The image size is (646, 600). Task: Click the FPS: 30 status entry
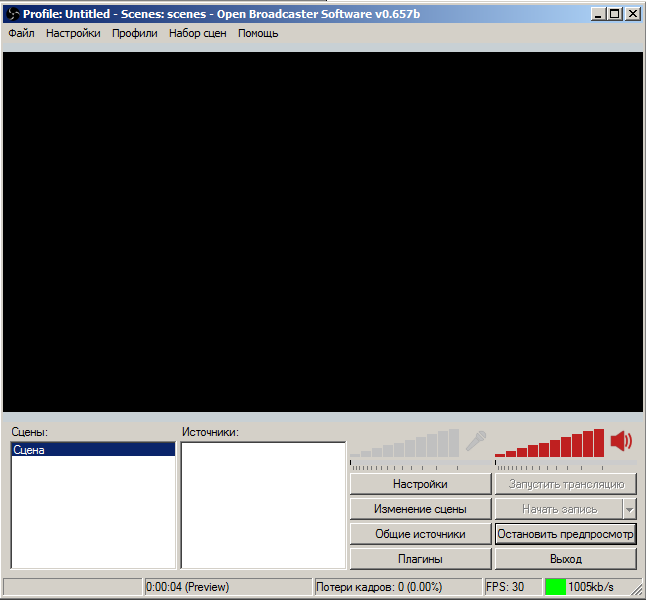point(505,587)
